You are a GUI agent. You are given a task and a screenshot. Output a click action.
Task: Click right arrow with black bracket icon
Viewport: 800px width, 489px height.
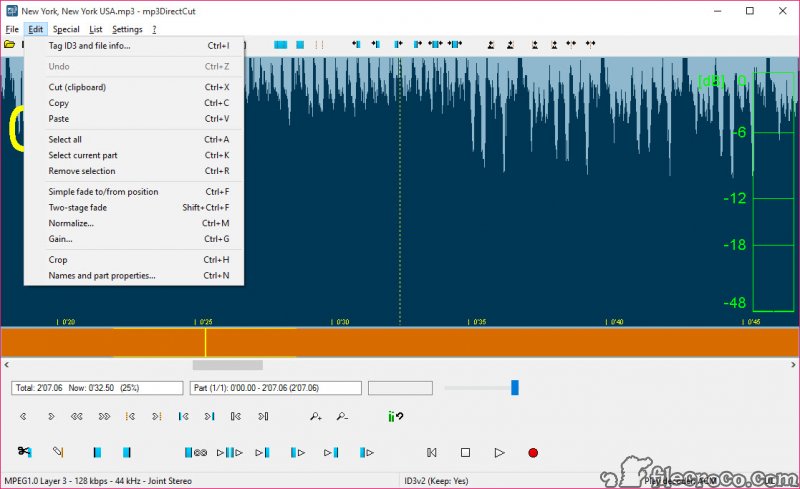click(263, 417)
